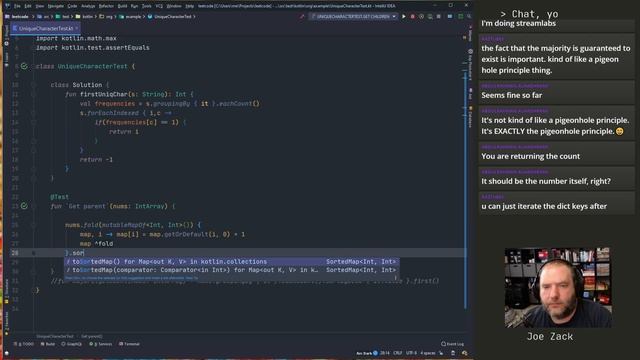Toggle tool window bars icon in bottom-left corner
This screenshot has height=360, width=640.
(x=7, y=353)
